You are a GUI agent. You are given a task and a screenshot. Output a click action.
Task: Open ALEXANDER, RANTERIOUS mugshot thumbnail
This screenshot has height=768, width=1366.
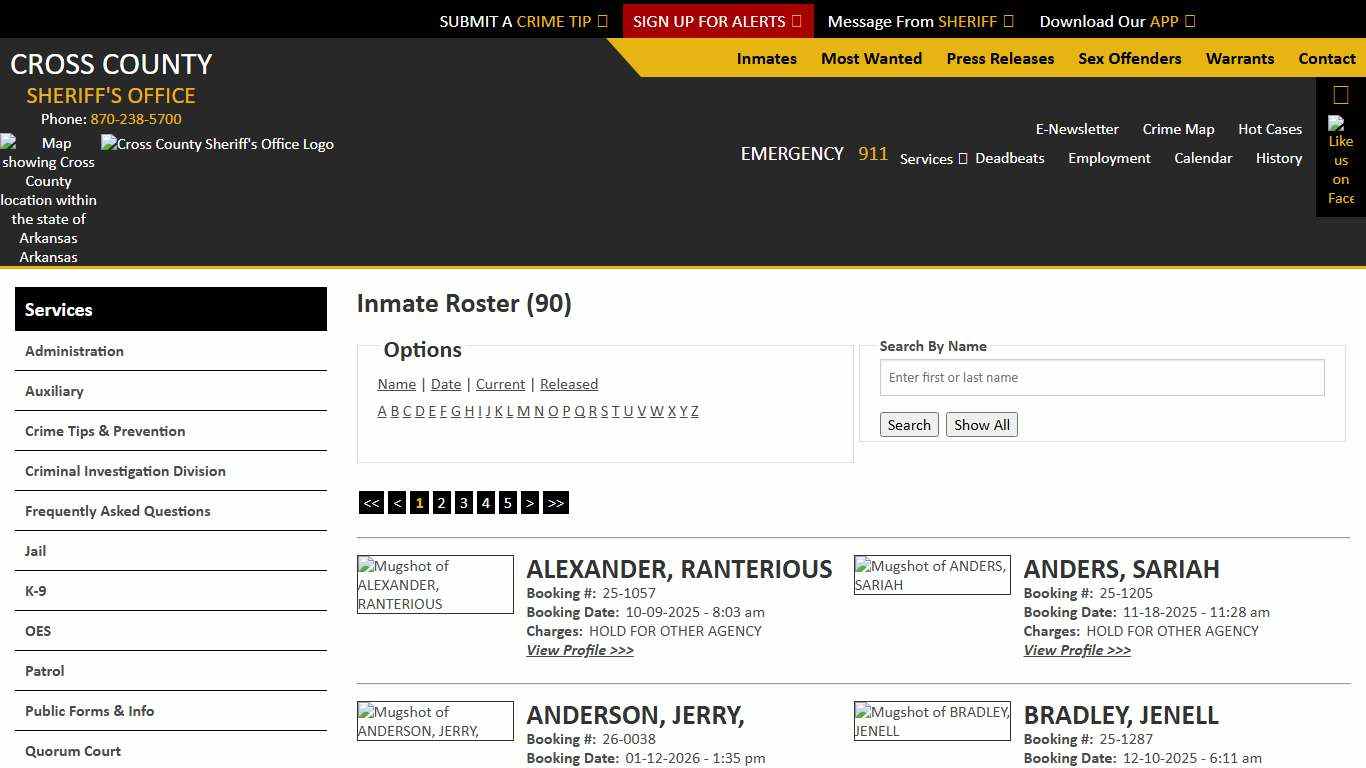click(x=435, y=584)
